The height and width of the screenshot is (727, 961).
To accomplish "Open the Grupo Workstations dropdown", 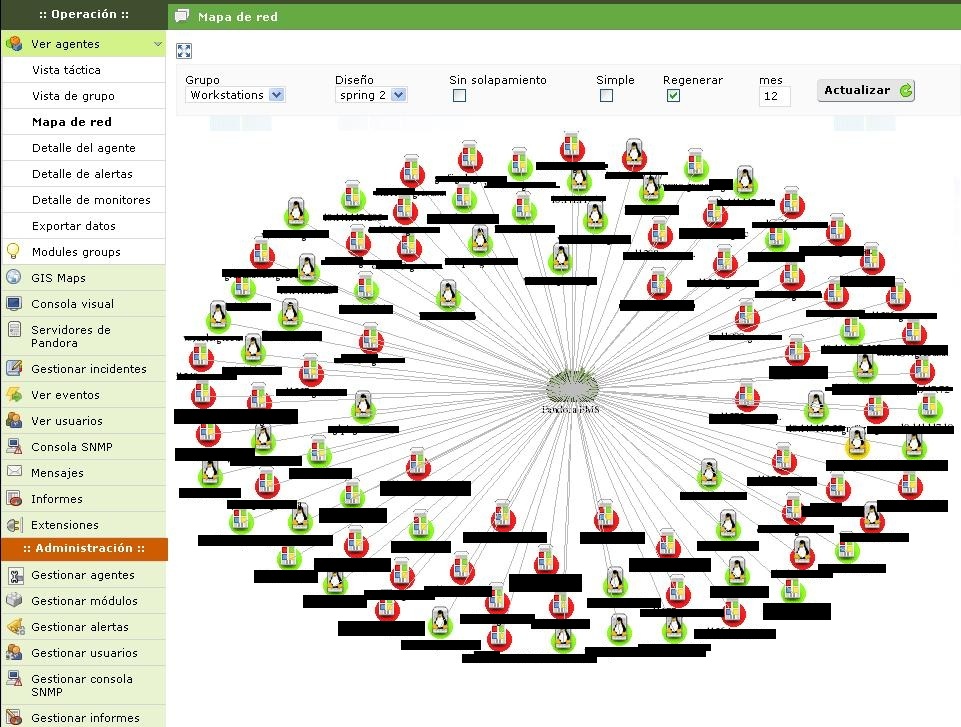I will click(x=235, y=95).
